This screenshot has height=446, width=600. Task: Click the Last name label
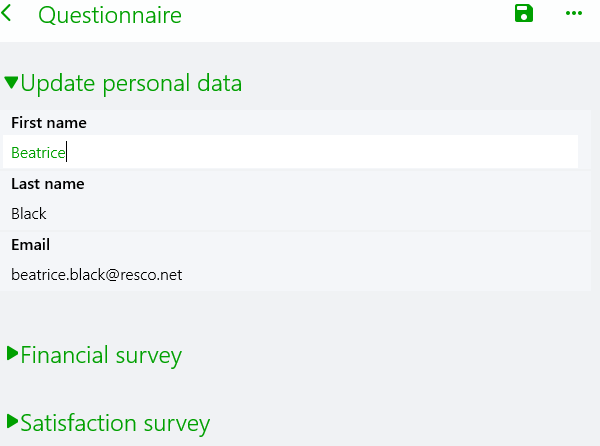coord(47,184)
